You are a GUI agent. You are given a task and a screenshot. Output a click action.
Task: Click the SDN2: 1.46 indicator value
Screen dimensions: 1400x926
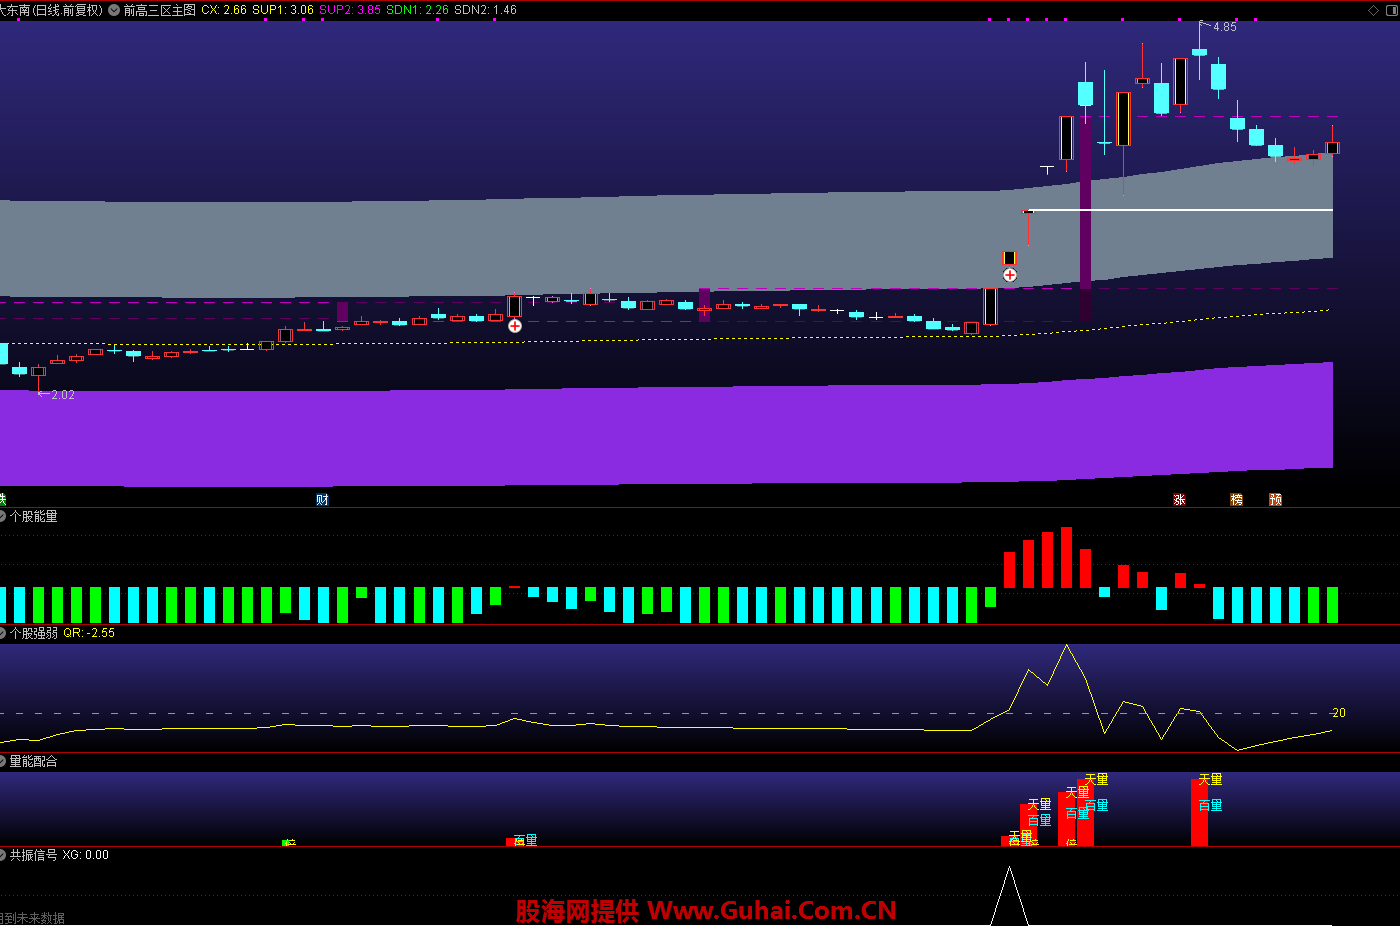click(x=485, y=10)
